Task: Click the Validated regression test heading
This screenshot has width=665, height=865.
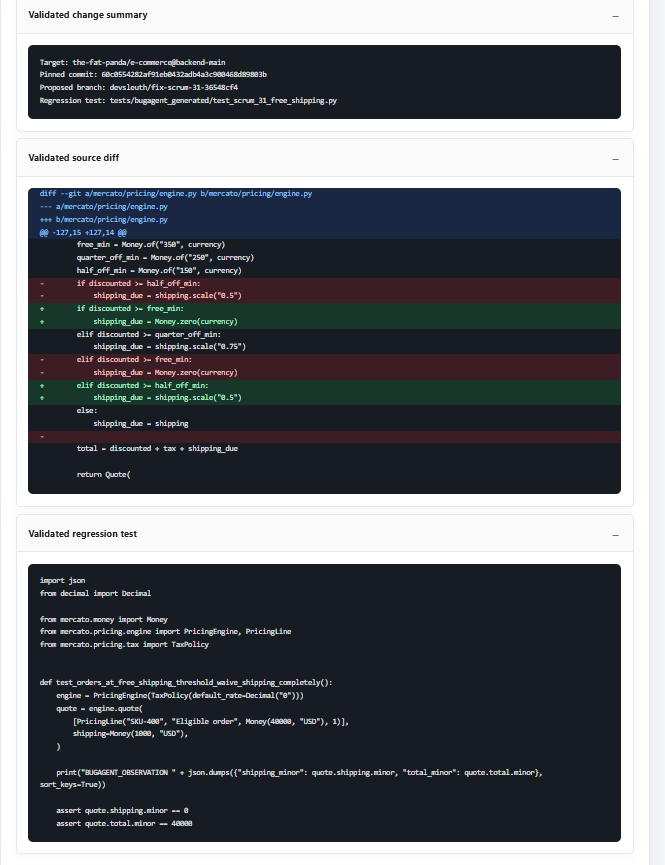Action: (82, 534)
